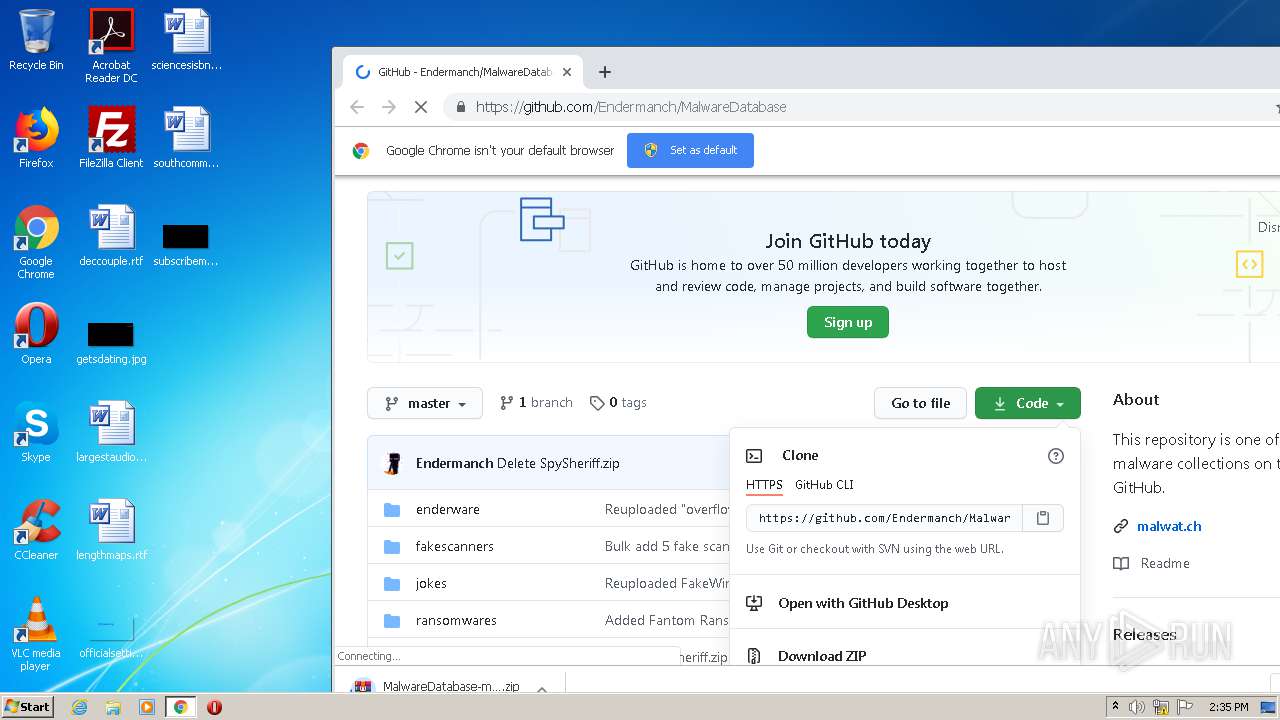
Task: Launch FileZilla Client shortcut
Action: click(x=111, y=138)
